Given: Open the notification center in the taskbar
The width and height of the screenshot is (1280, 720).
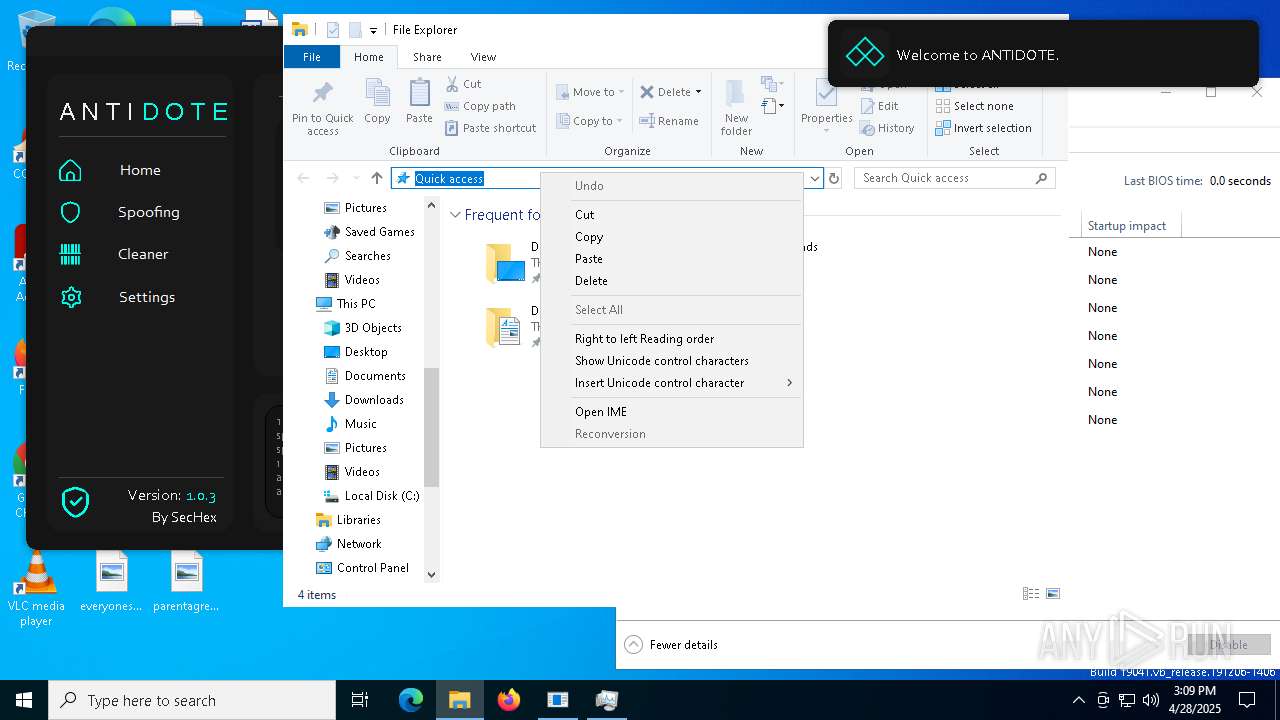Looking at the screenshot, I should tap(1247, 700).
